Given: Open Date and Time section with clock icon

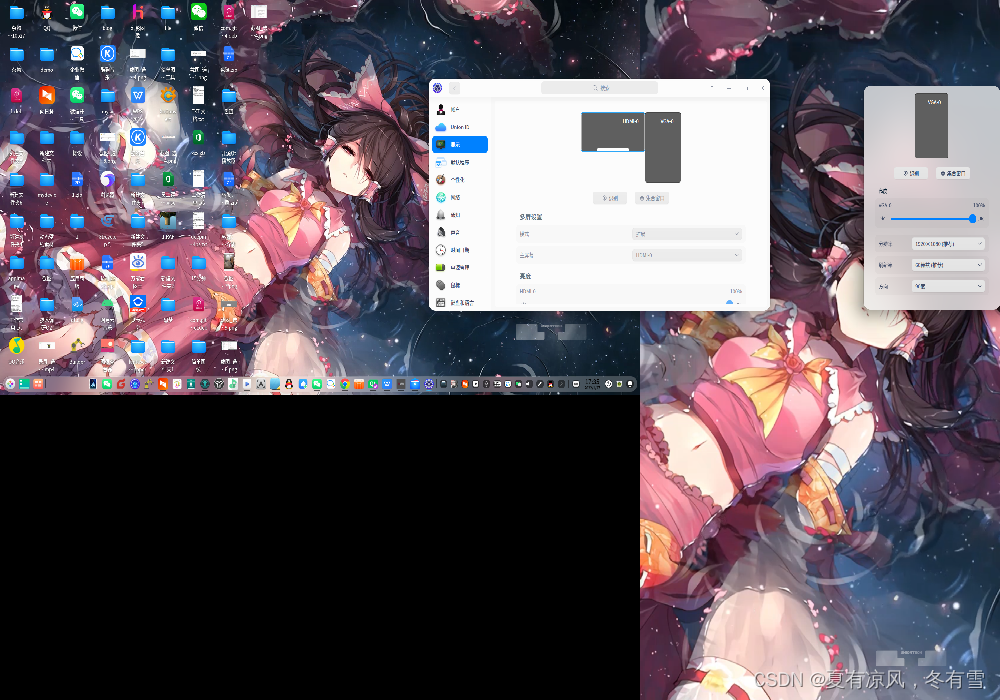Looking at the screenshot, I should tap(460, 250).
